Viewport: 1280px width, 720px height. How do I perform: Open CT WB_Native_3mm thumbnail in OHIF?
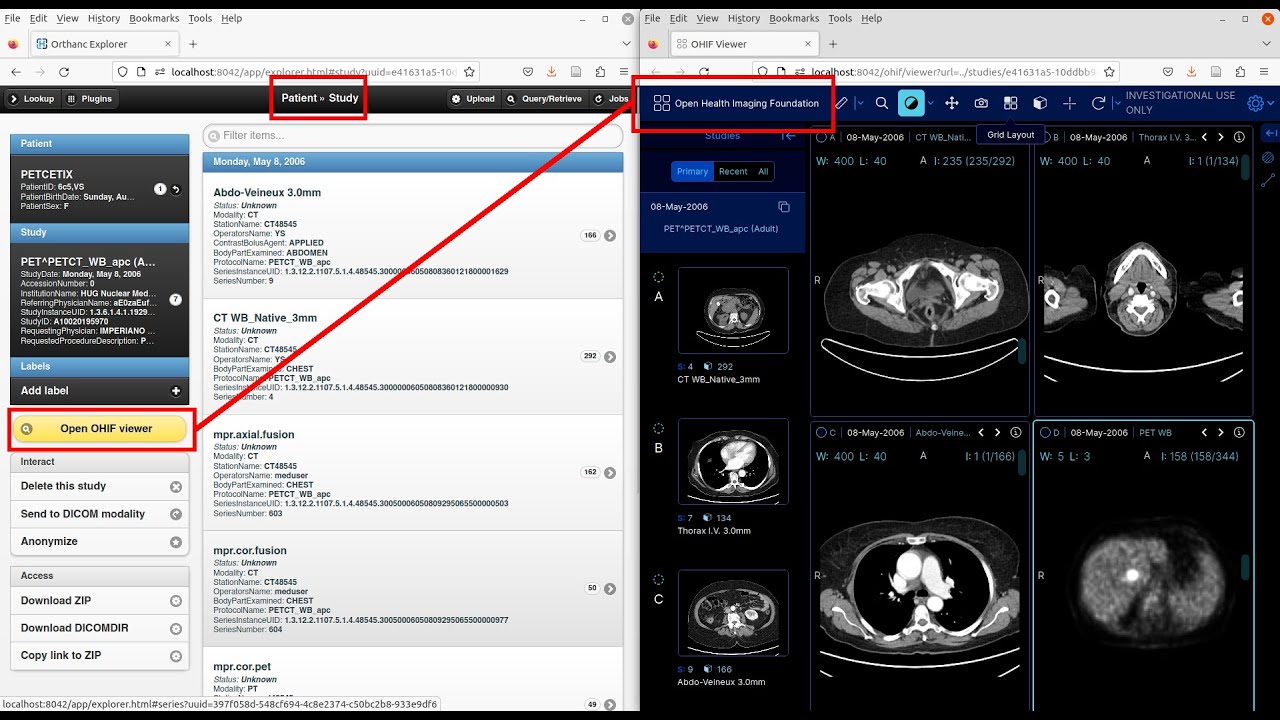click(733, 310)
